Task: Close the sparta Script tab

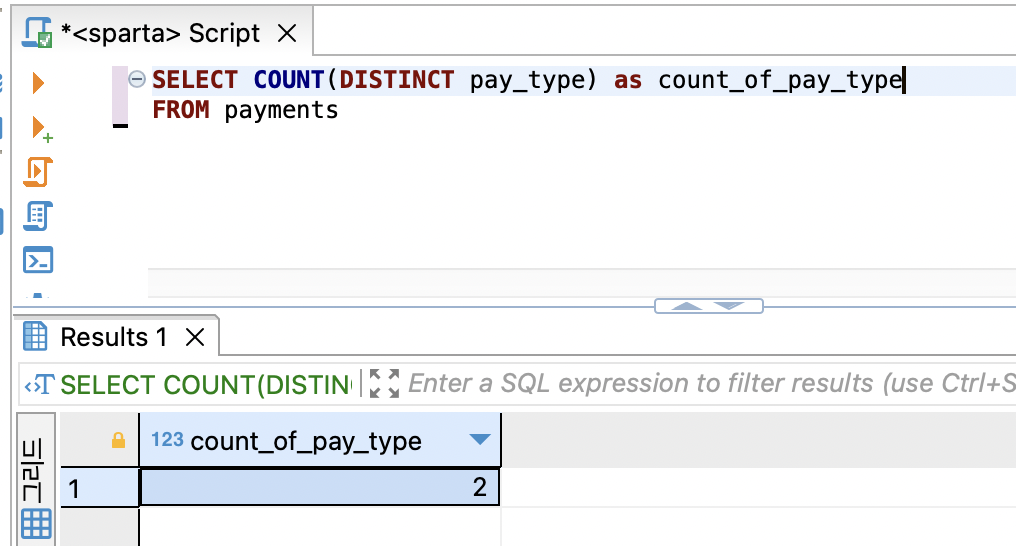Action: pos(287,33)
